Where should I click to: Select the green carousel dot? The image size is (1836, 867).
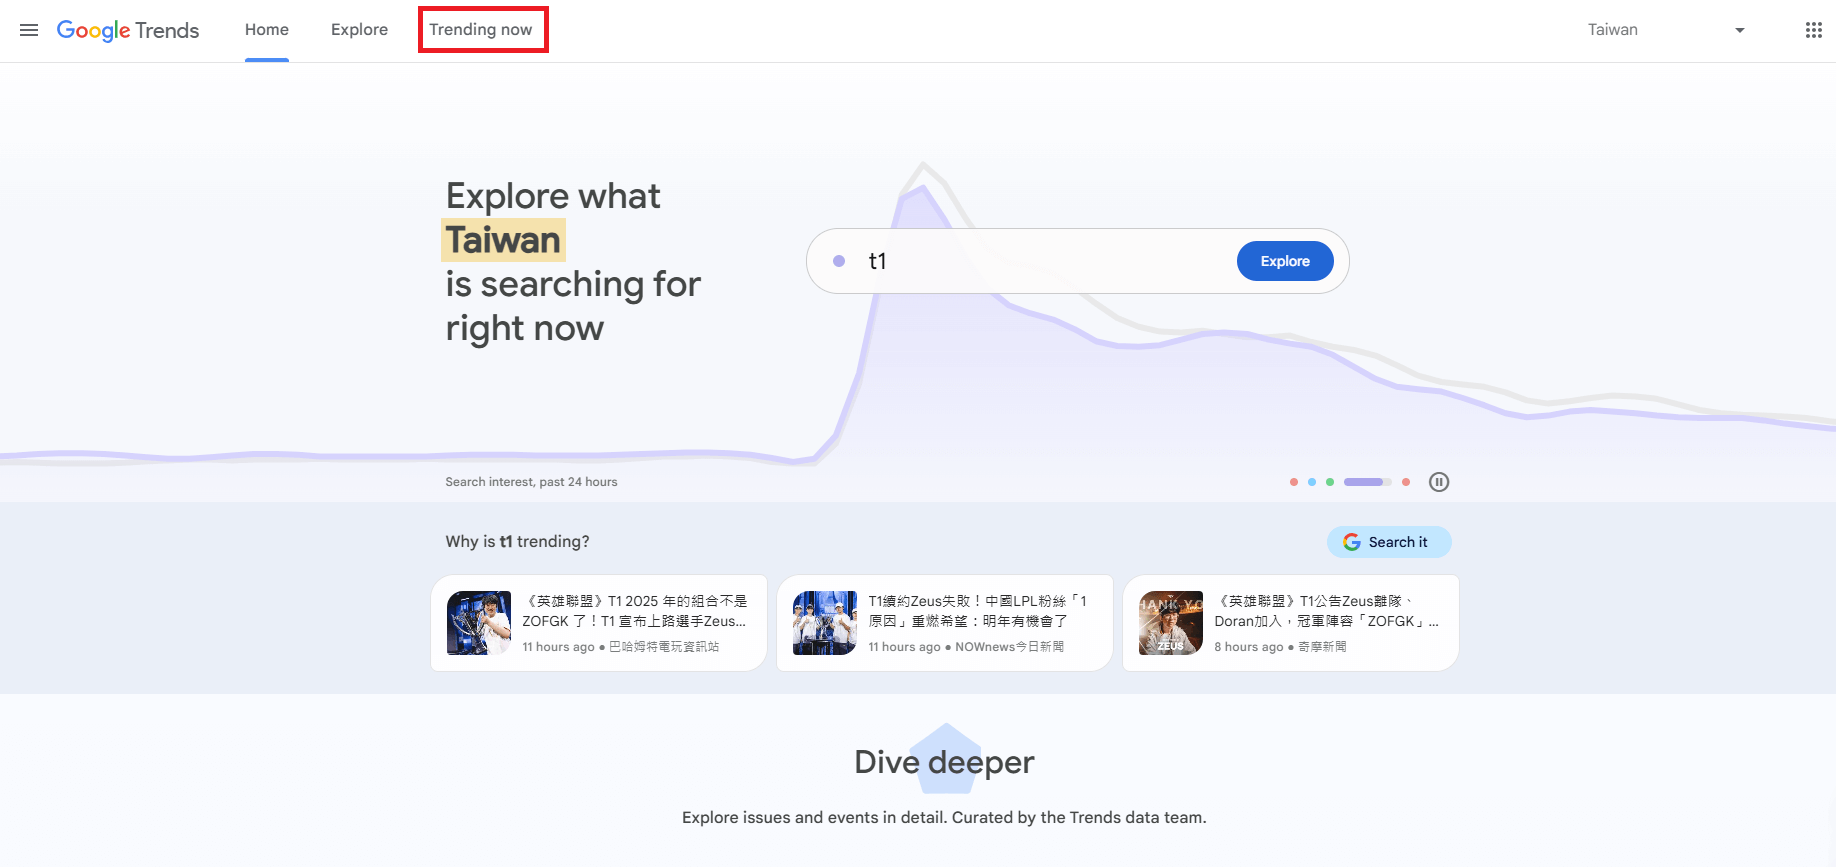tap(1330, 482)
